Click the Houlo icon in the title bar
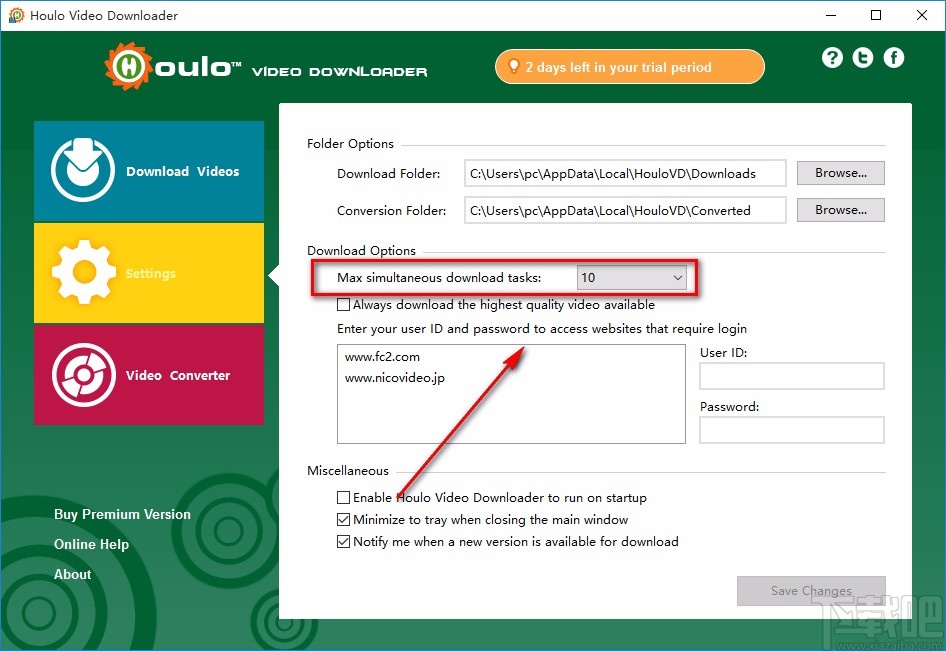946x651 pixels. (16, 15)
